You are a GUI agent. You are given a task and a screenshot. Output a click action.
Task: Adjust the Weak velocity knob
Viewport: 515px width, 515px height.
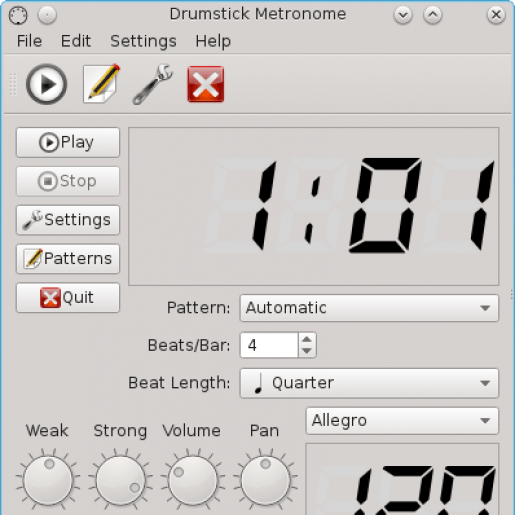48,480
